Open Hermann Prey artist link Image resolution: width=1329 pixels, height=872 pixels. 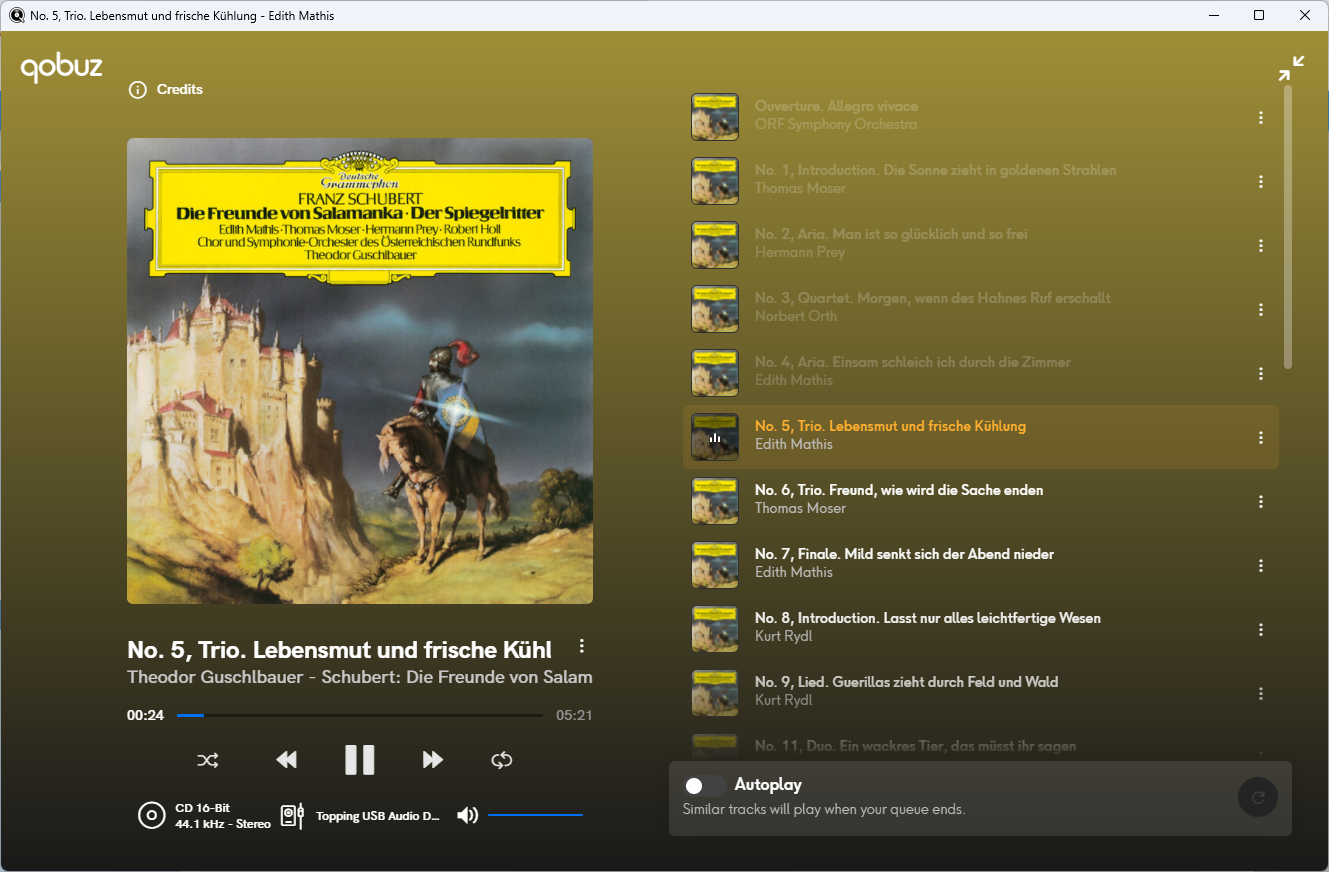click(x=800, y=253)
